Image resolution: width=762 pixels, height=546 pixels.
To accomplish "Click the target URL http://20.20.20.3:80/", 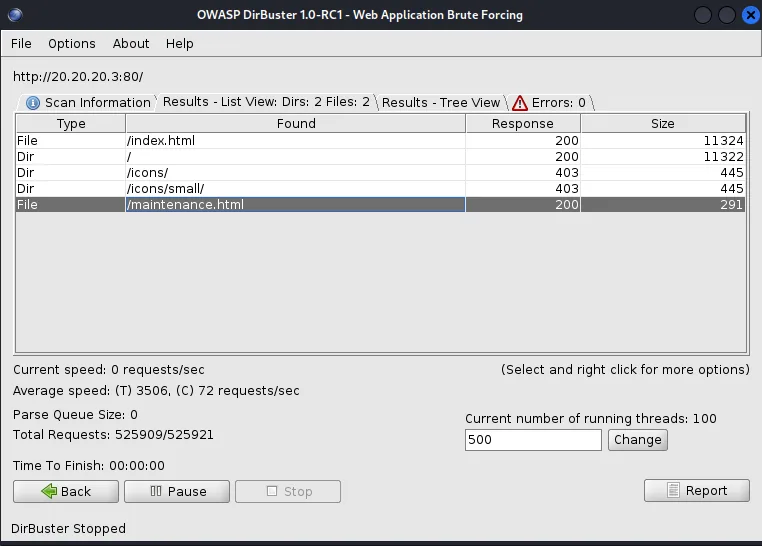I will 78,77.
